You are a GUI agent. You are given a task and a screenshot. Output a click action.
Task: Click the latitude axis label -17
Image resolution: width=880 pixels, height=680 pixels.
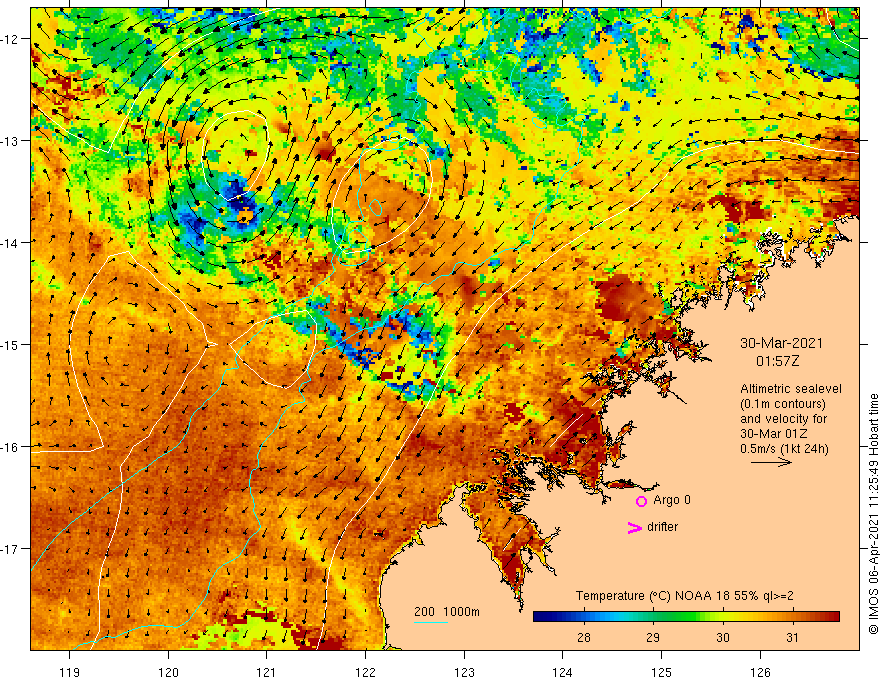point(10,549)
